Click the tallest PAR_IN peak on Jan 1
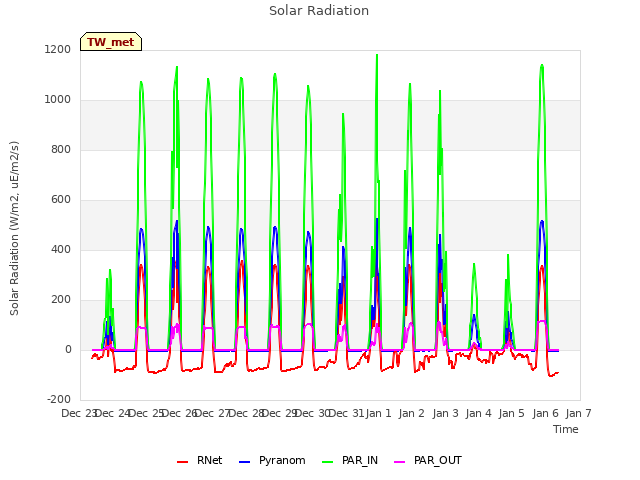Screen dimensions: 640x480 [377, 55]
